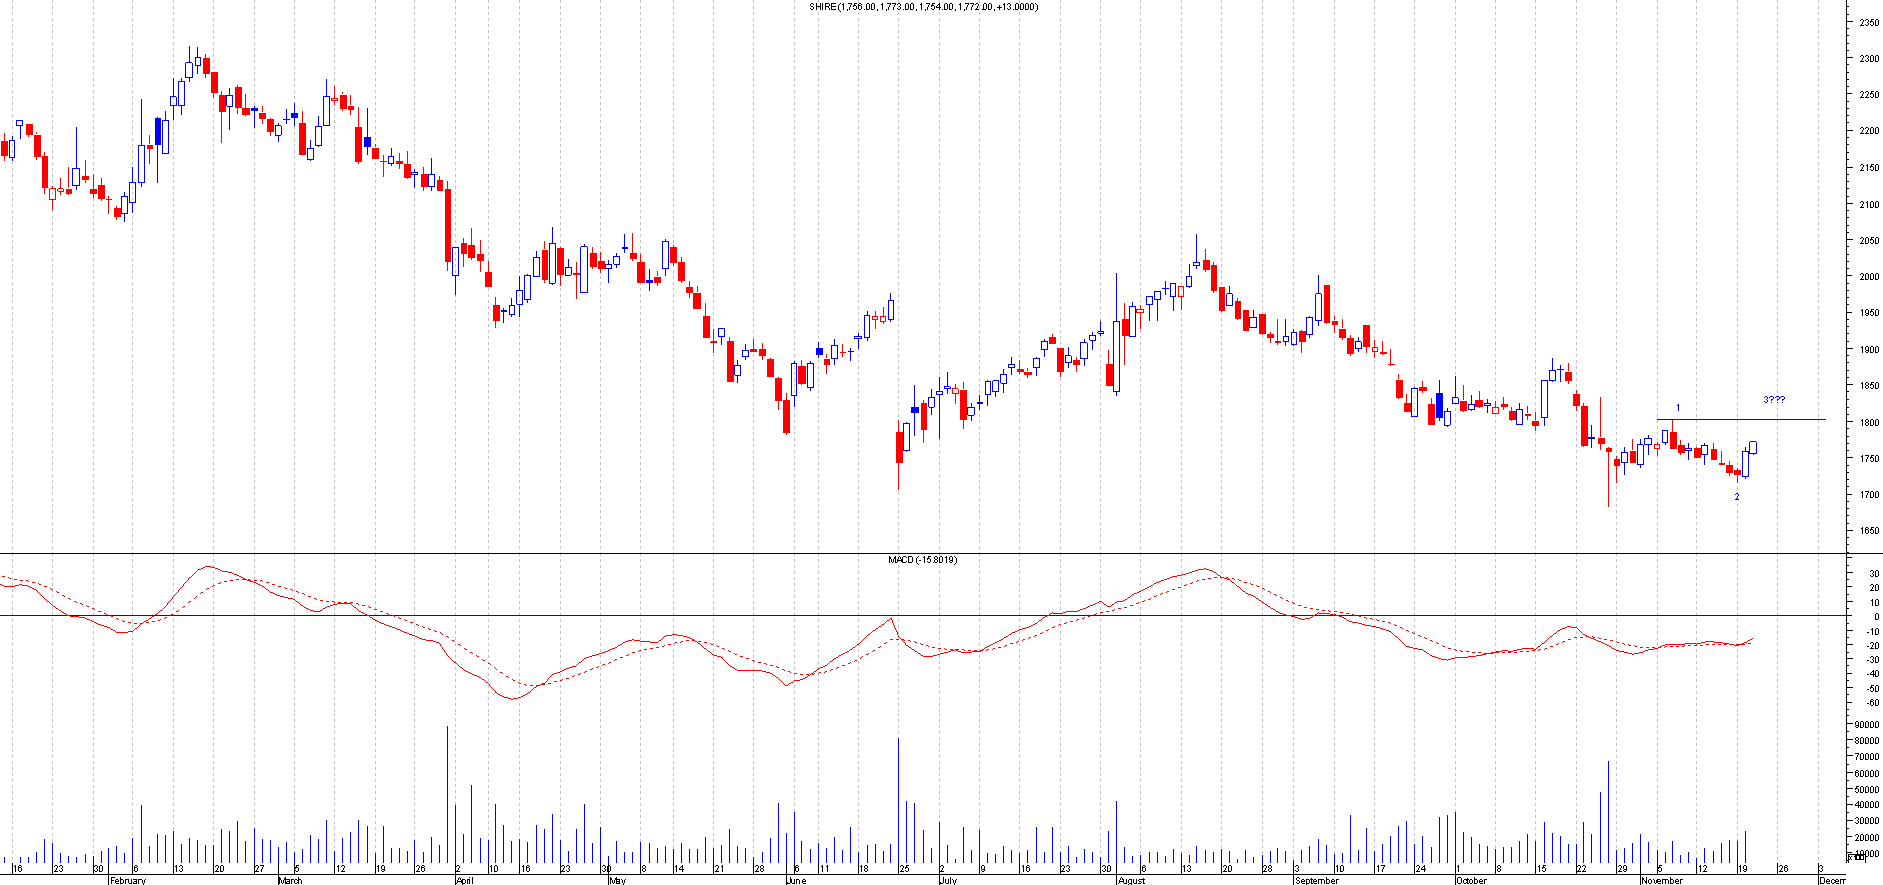Select the April month marker on the time axis

coord(464,880)
